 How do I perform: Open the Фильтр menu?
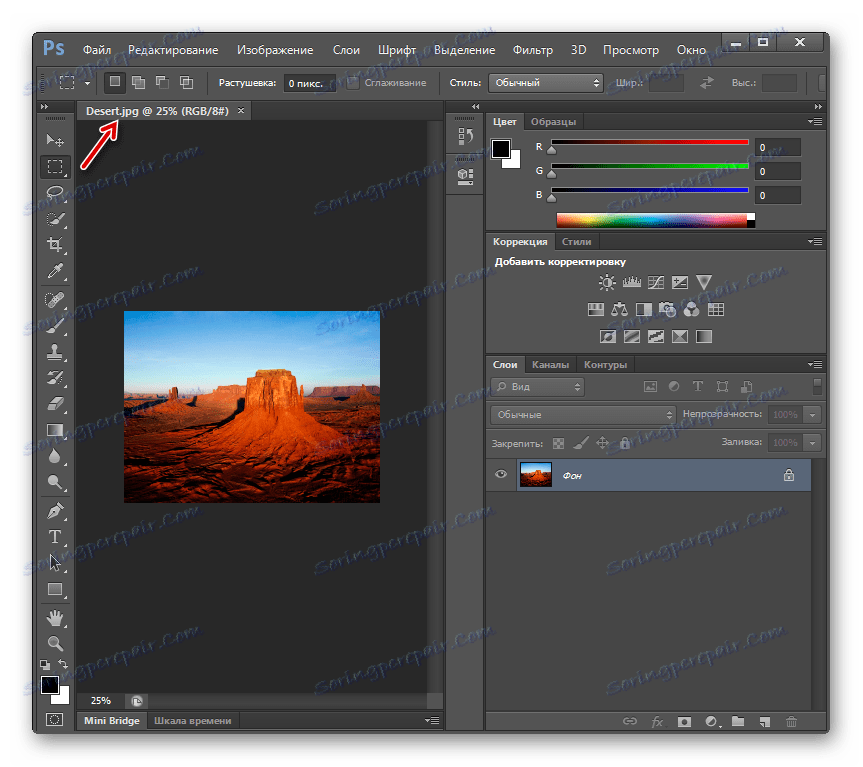coord(533,50)
